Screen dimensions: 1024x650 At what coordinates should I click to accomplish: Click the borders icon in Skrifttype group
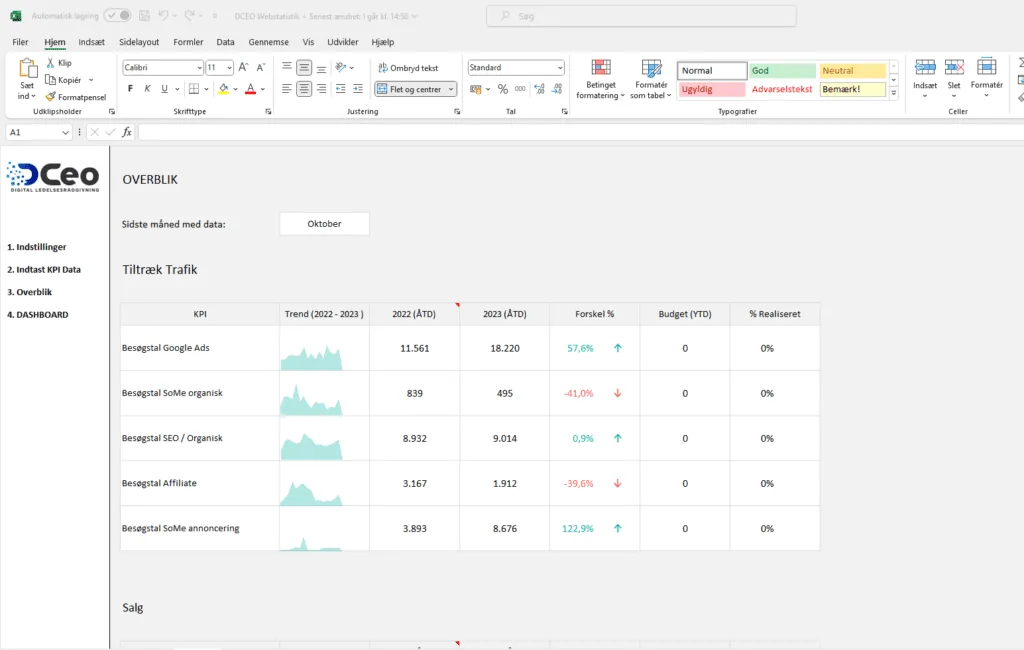click(194, 89)
